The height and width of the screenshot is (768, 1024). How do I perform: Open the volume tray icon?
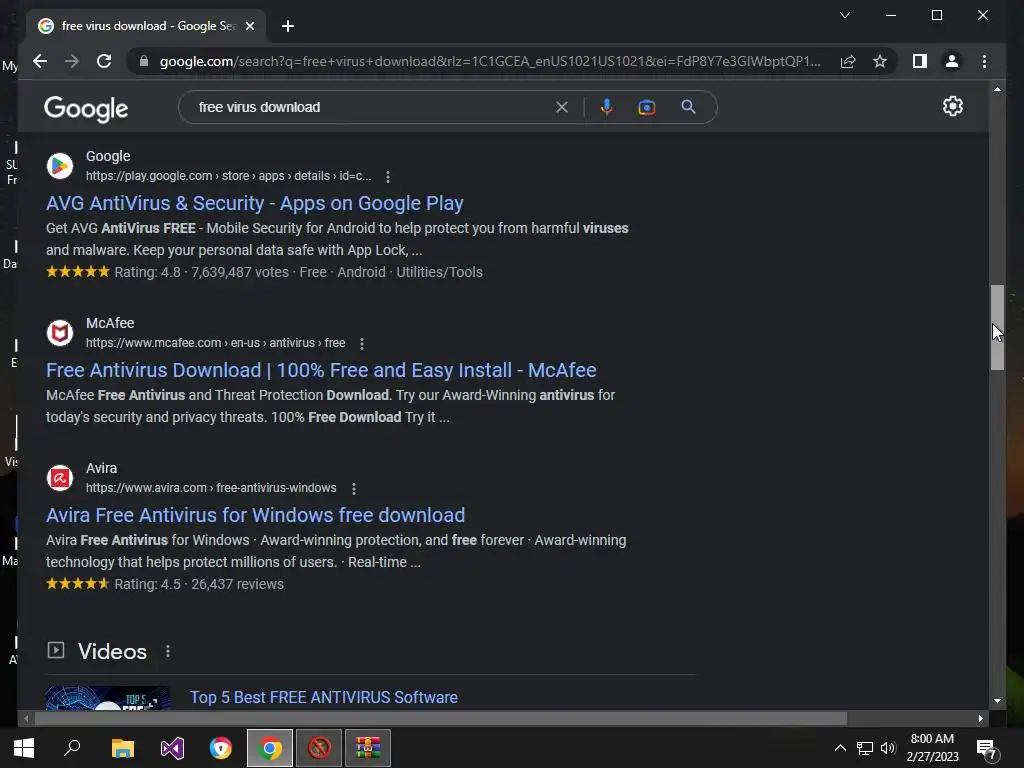(x=888, y=748)
